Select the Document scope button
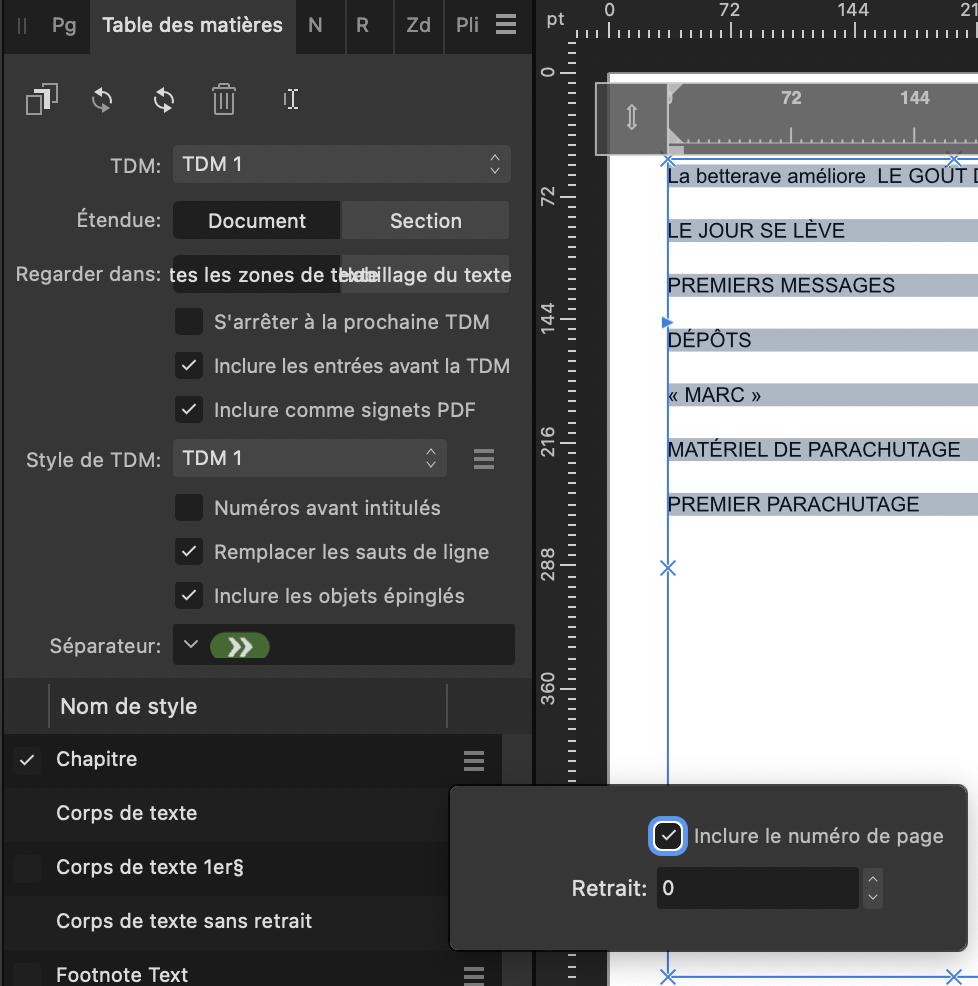 (x=257, y=221)
